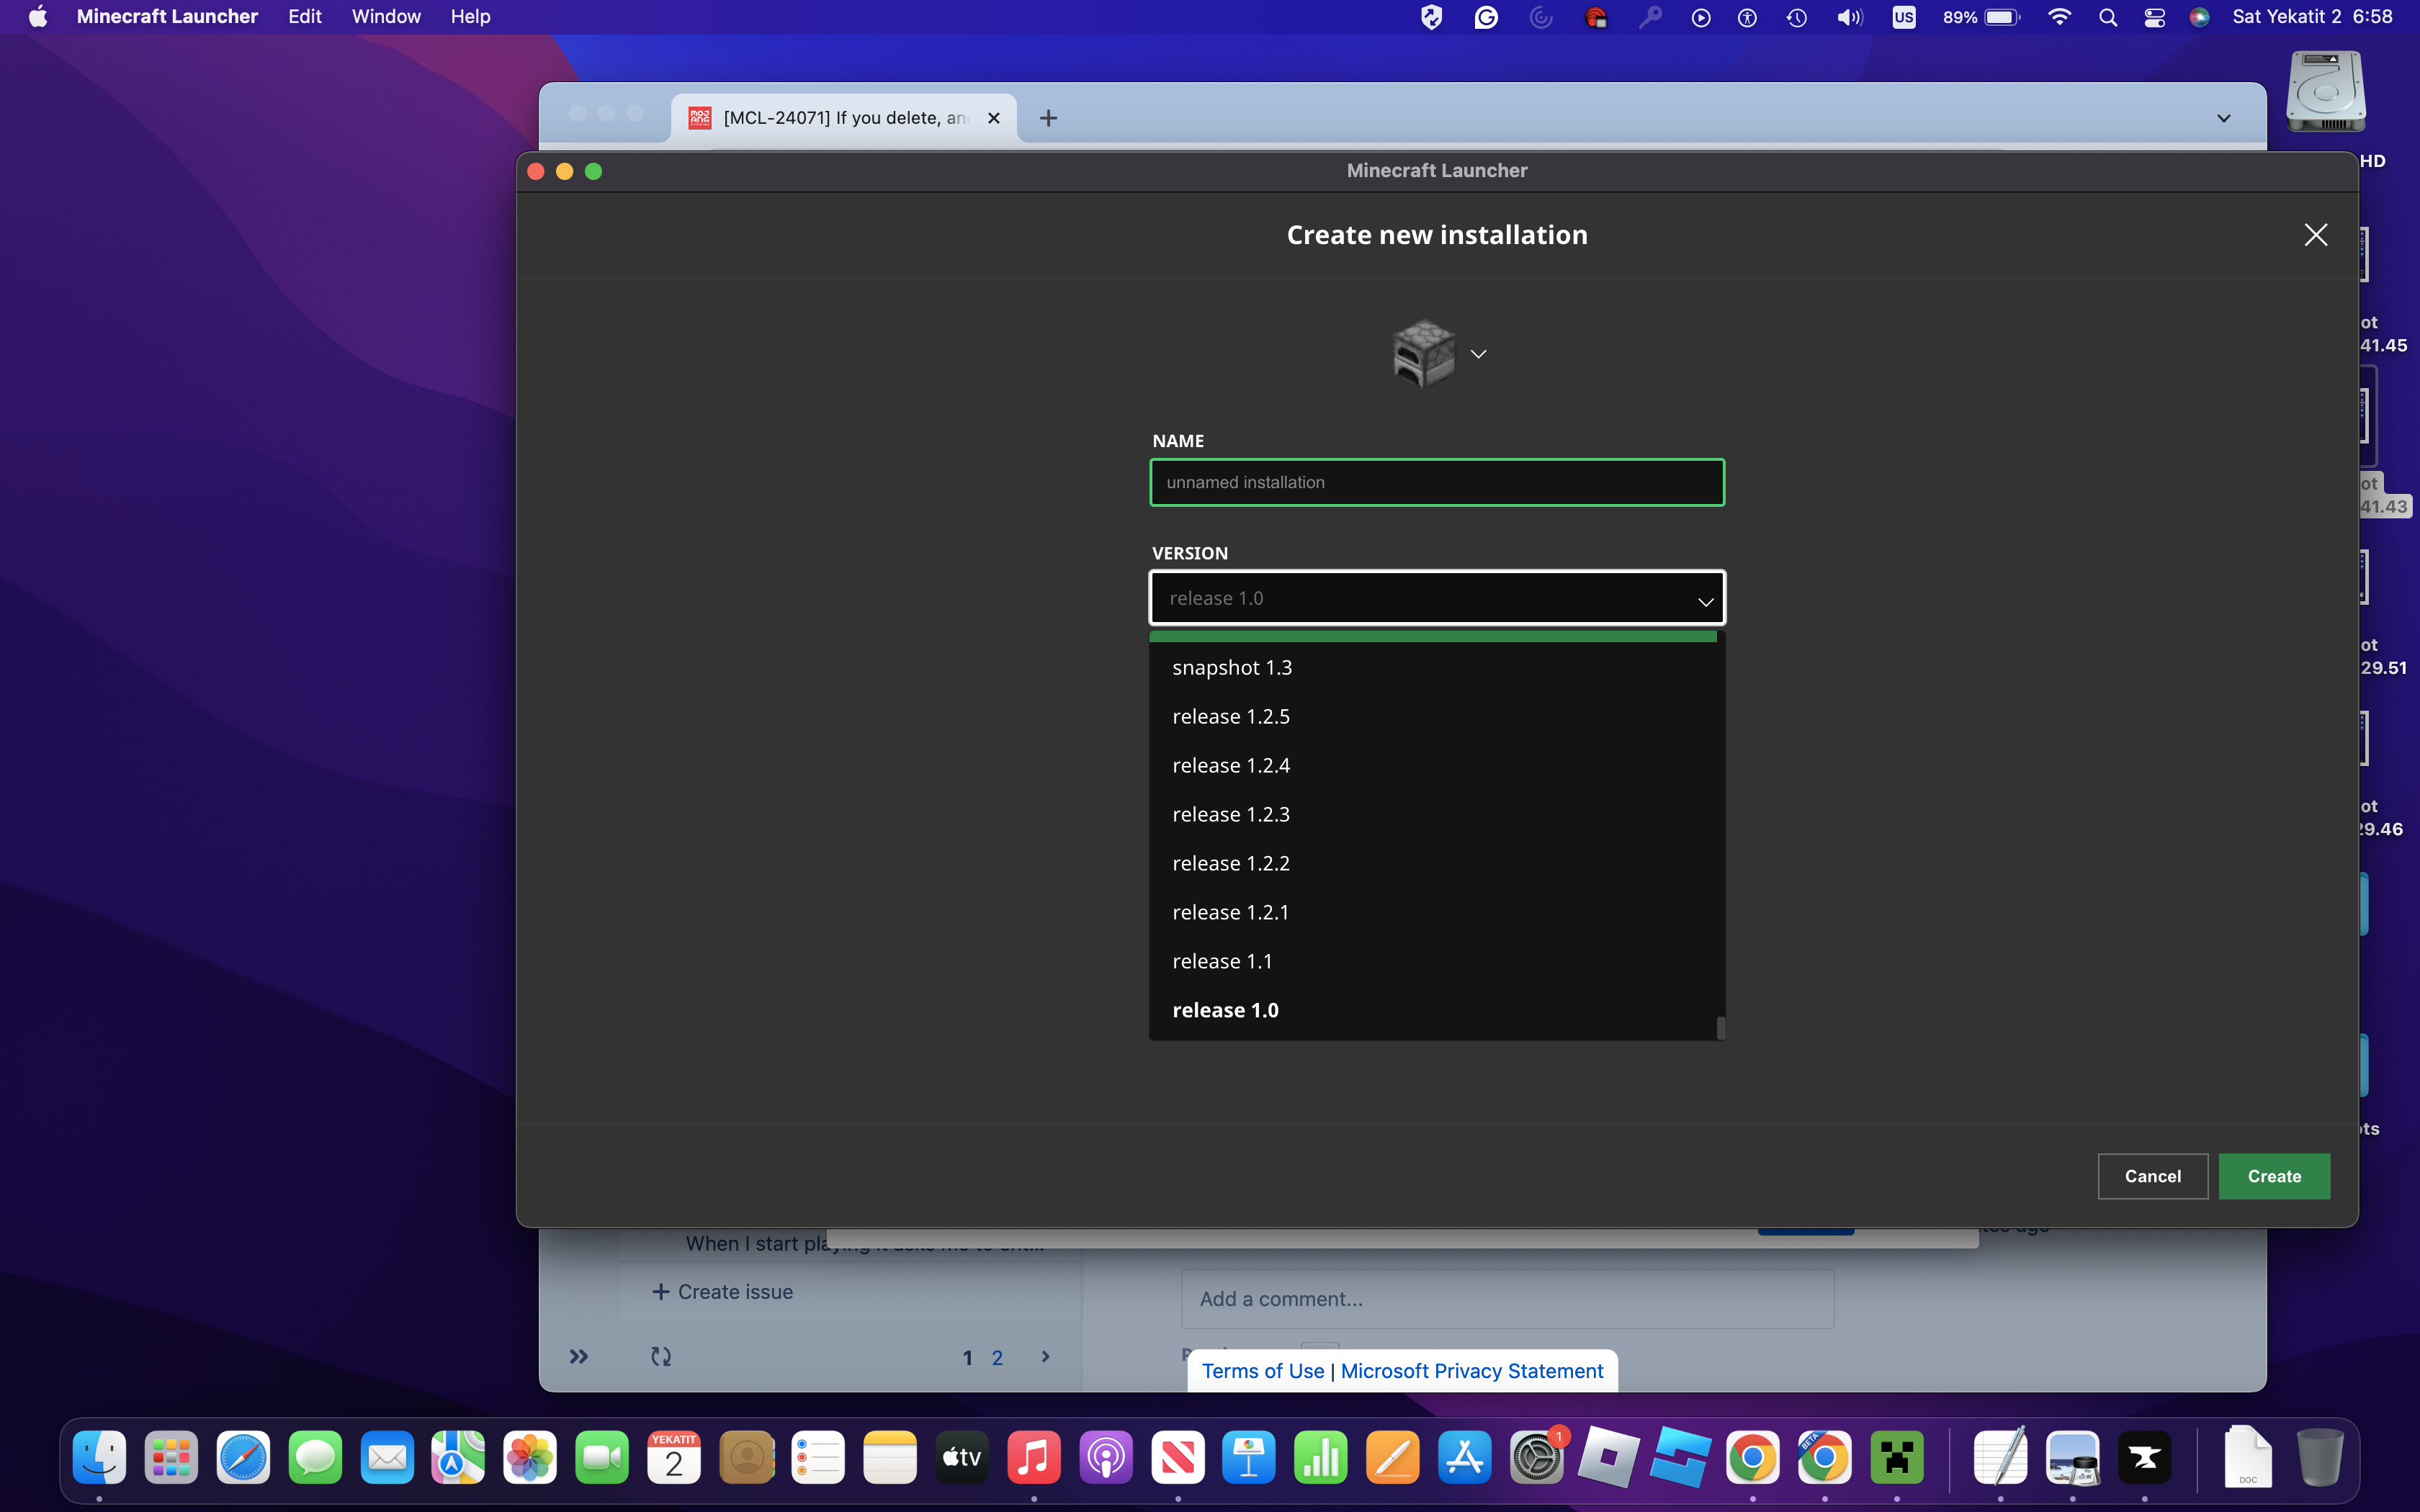This screenshot has width=2420, height=1512.
Task: Open Control Center from the menu bar
Action: 2154,17
